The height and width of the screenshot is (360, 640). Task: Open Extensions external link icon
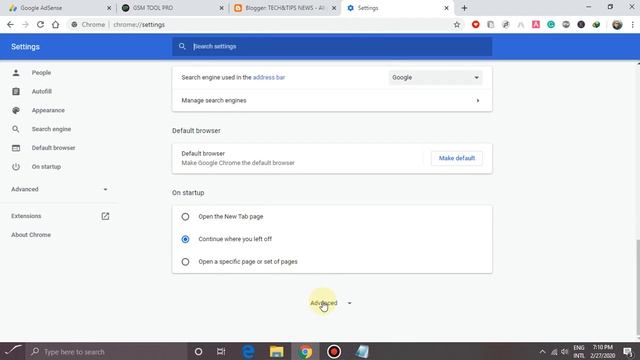pos(105,216)
